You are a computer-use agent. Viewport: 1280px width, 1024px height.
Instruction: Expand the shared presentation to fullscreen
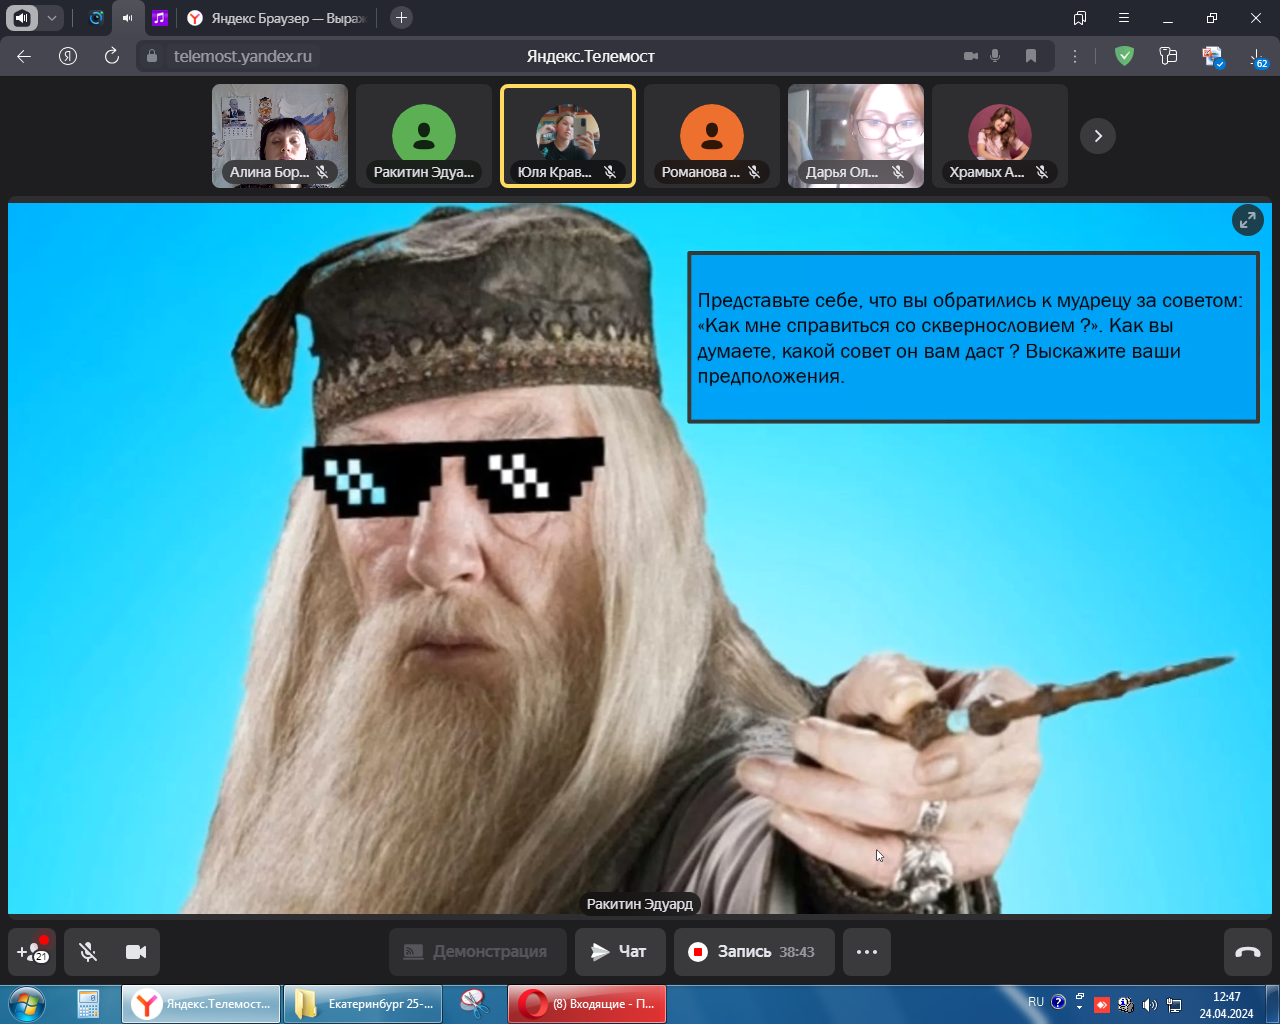pyautogui.click(x=1248, y=220)
